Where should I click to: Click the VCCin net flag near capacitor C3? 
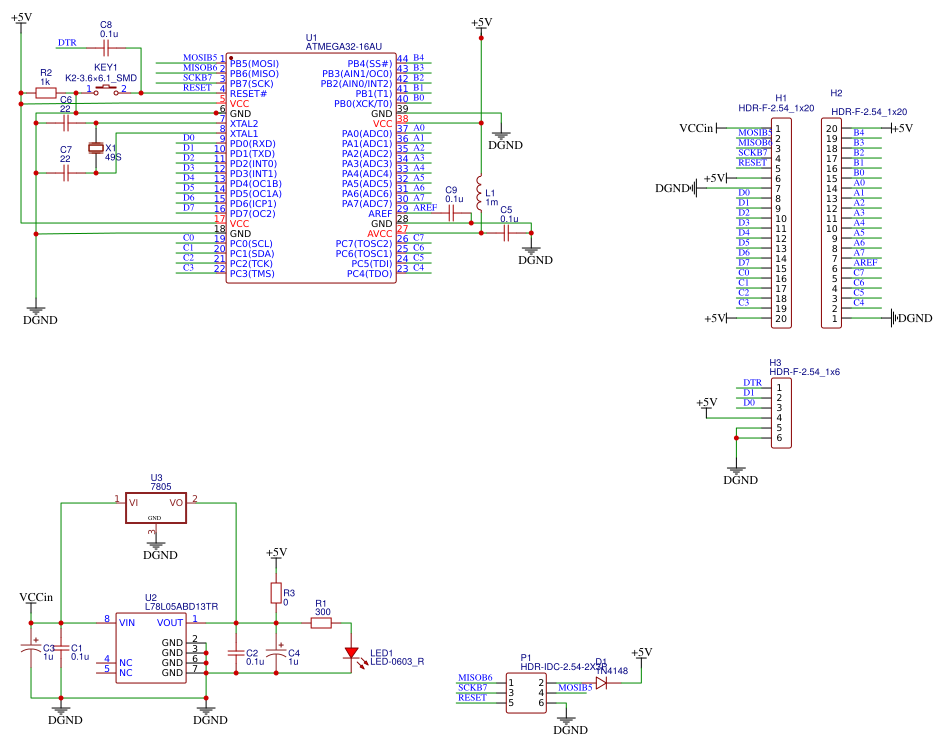point(35,597)
